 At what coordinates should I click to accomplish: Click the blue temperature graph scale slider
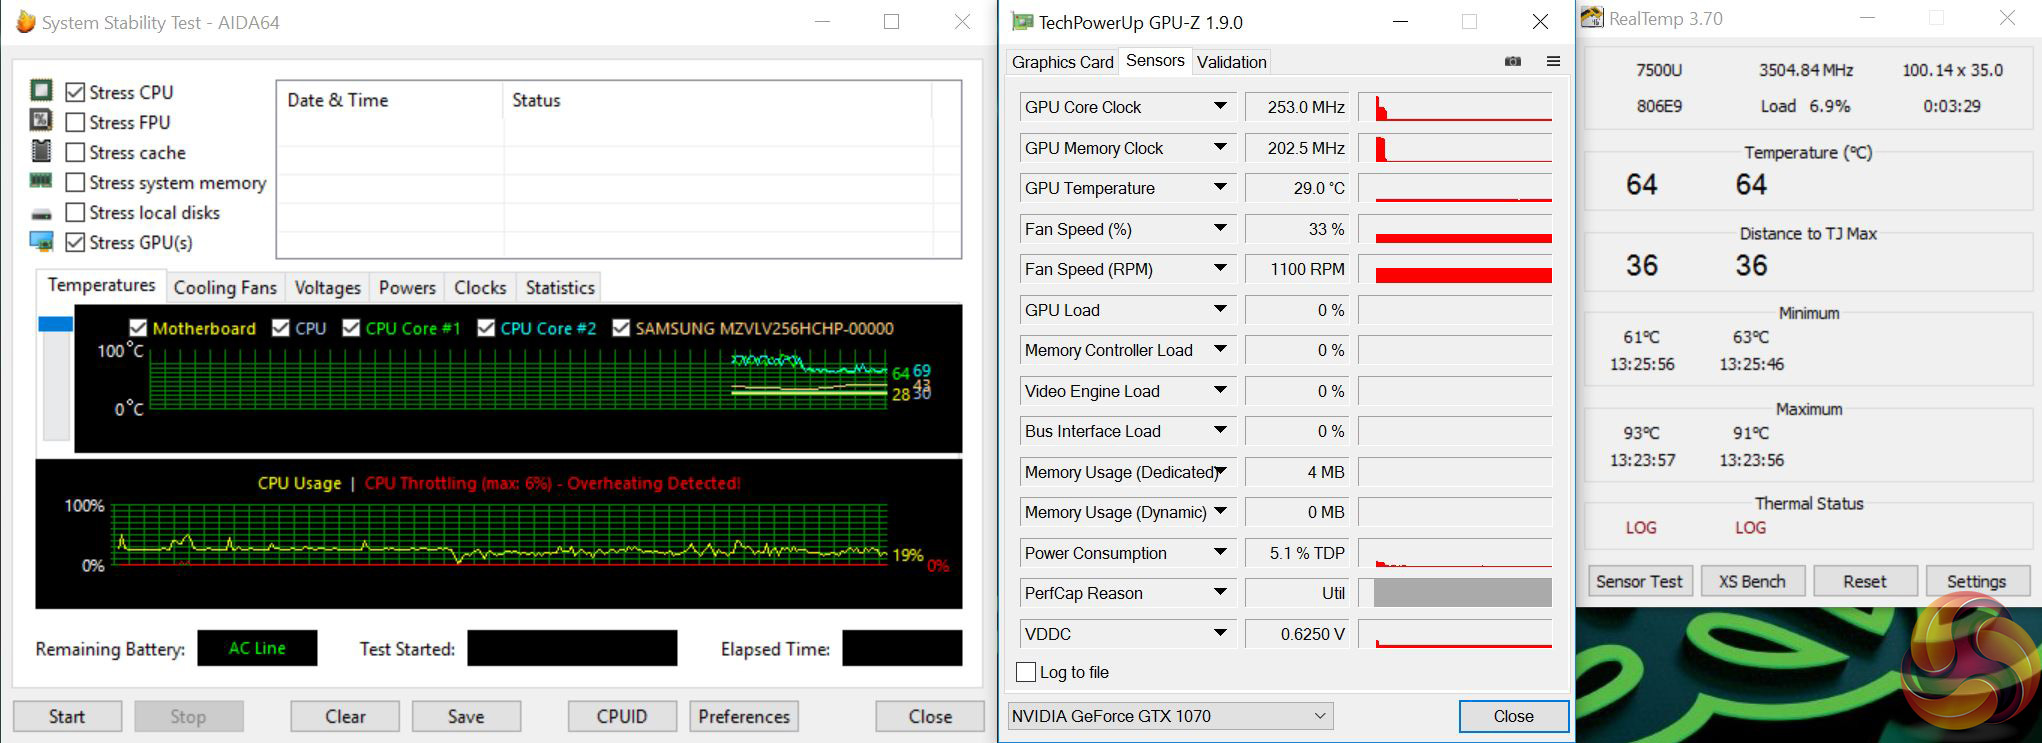[55, 324]
